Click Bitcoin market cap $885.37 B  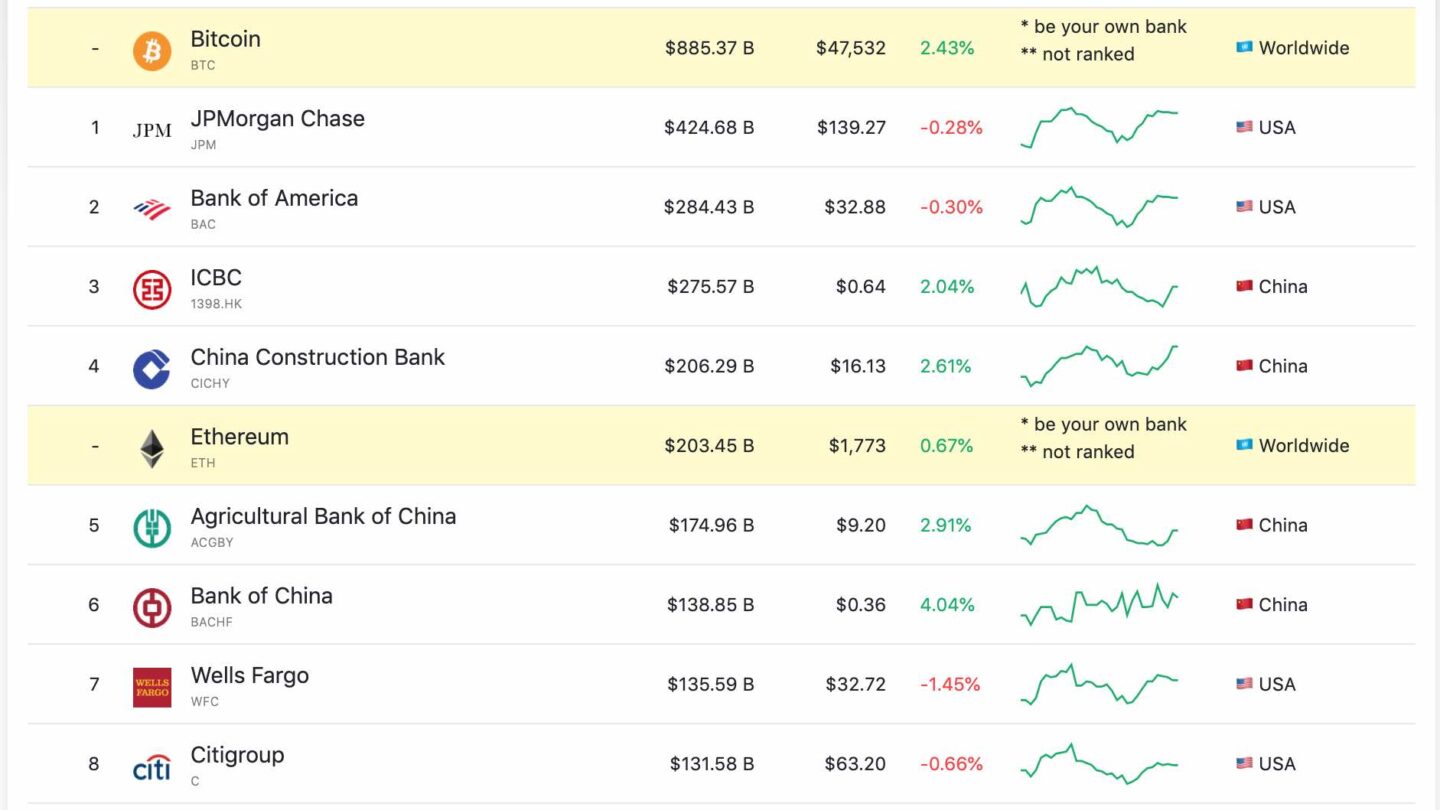click(709, 47)
